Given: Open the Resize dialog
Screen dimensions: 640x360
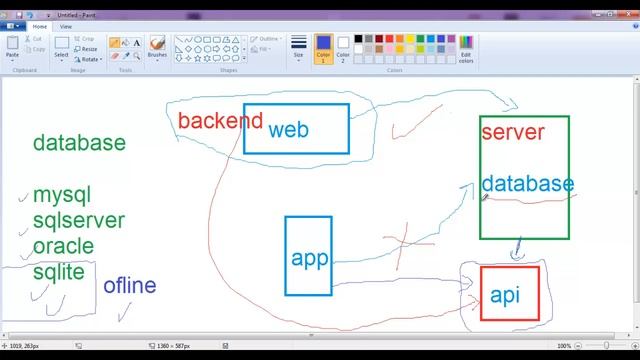Looking at the screenshot, I should (x=86, y=49).
